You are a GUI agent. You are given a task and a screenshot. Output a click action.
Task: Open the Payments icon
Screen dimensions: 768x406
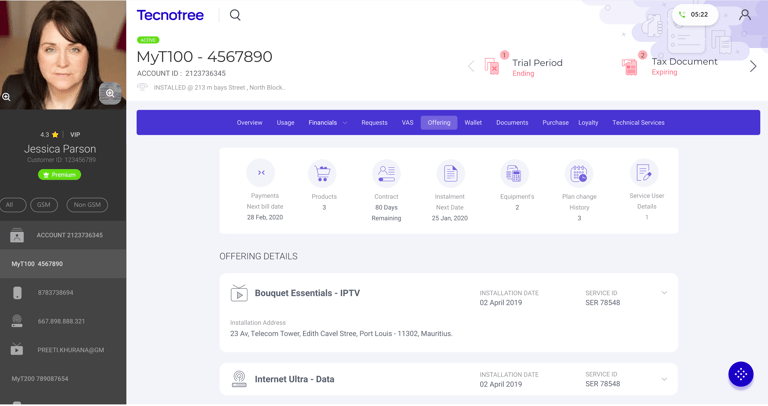261,173
